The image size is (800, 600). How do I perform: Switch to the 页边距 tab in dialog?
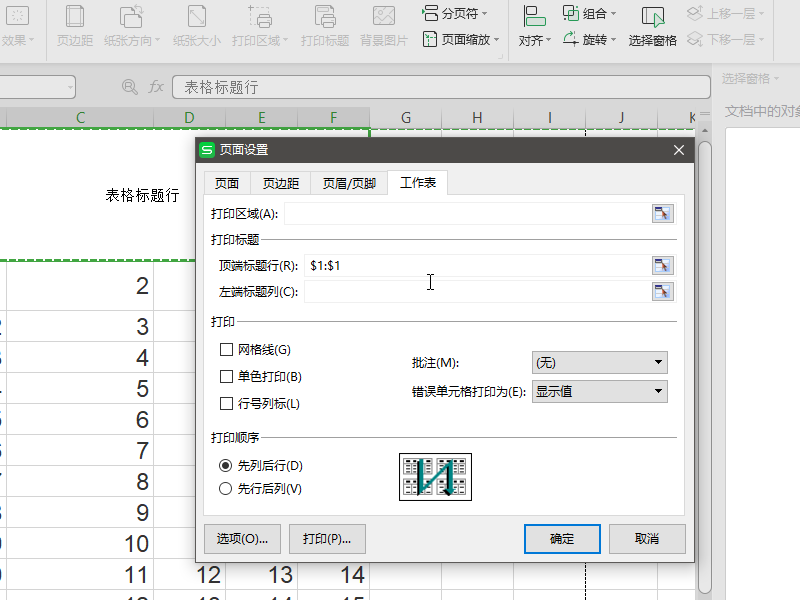281,183
